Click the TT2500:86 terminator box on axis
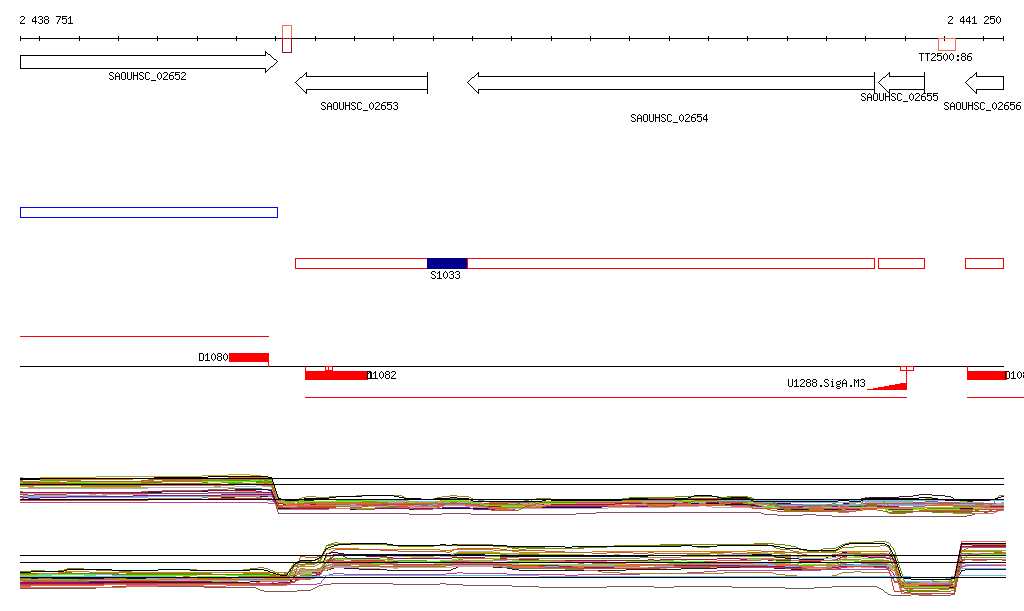 (x=947, y=44)
